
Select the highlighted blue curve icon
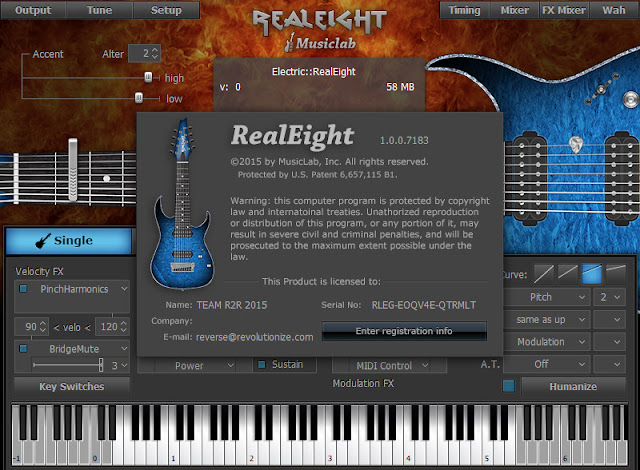coord(592,274)
